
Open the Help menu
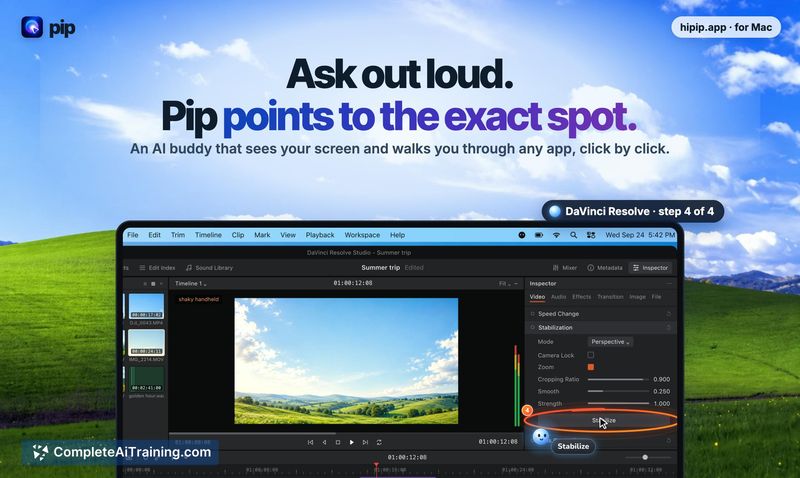click(x=397, y=235)
